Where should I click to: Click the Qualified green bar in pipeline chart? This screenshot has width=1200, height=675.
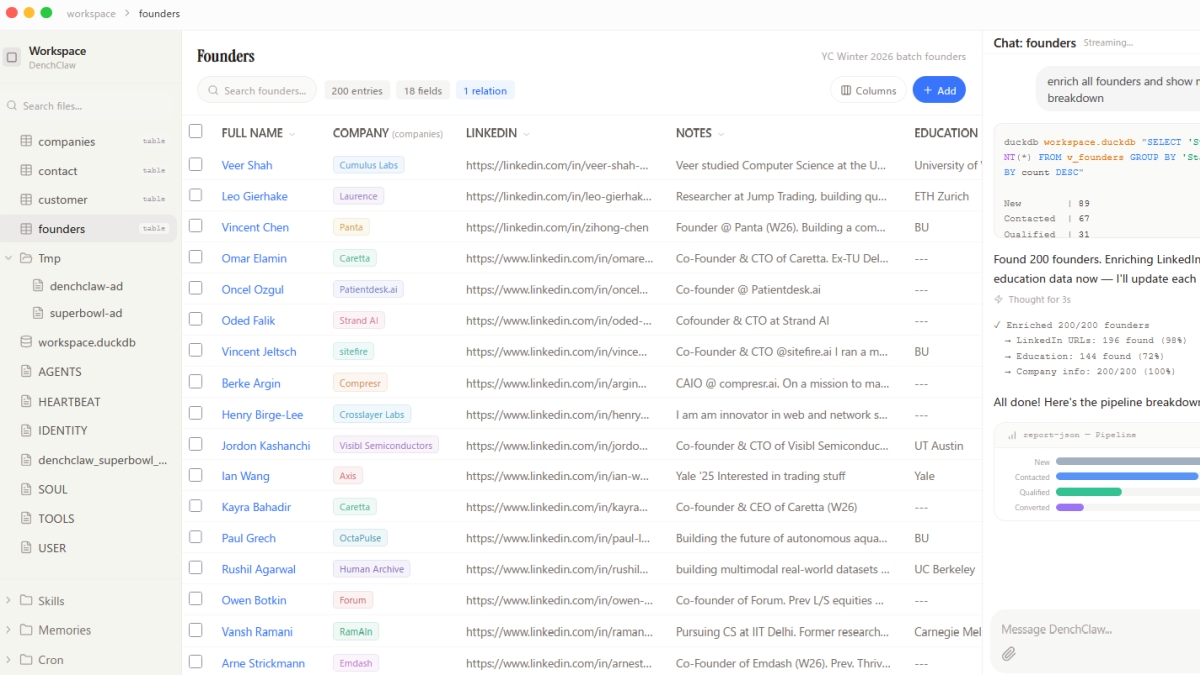pos(1088,492)
